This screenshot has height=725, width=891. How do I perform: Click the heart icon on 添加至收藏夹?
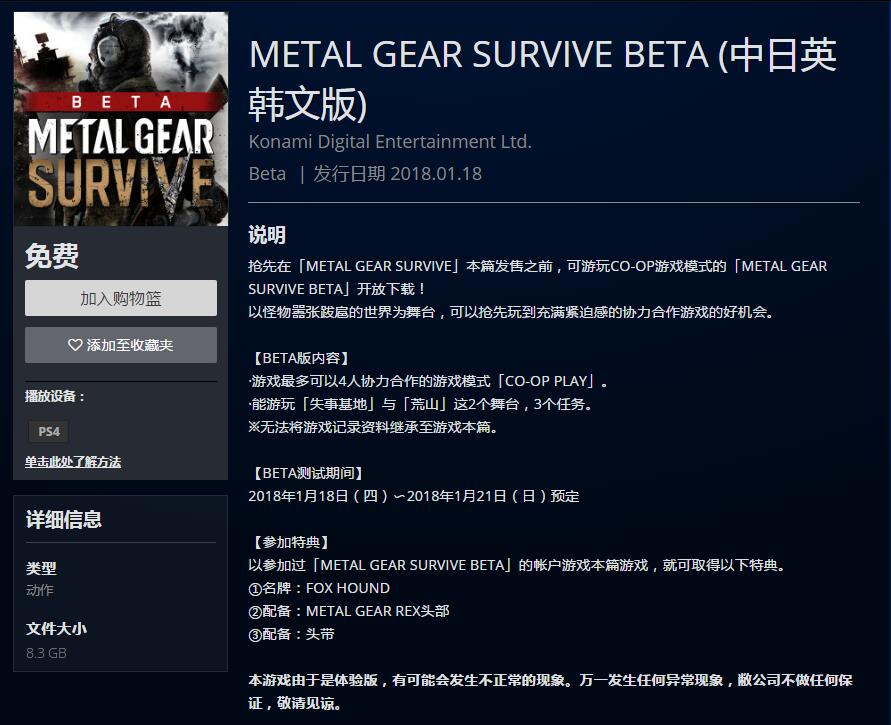point(75,345)
